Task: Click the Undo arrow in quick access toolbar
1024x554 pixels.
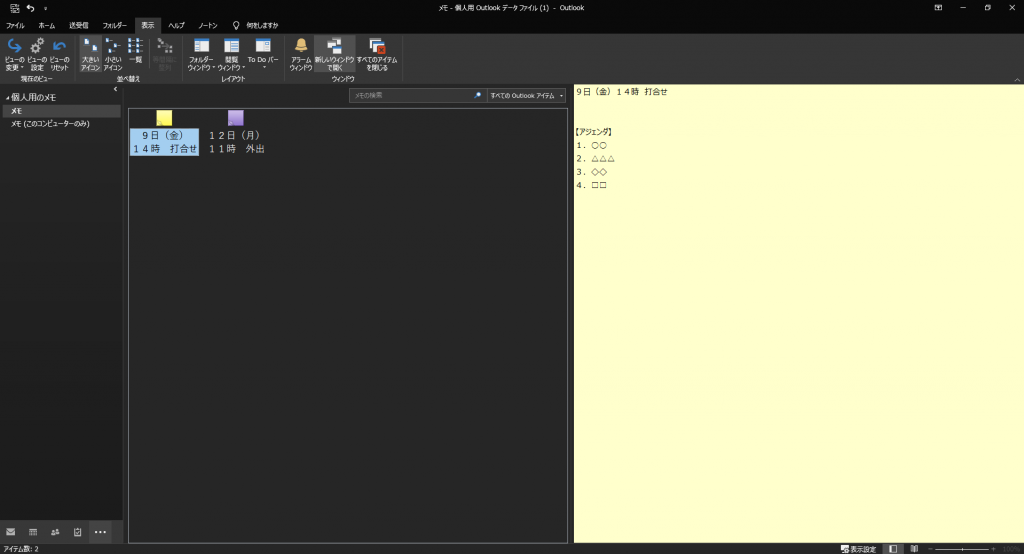Action: [31, 8]
